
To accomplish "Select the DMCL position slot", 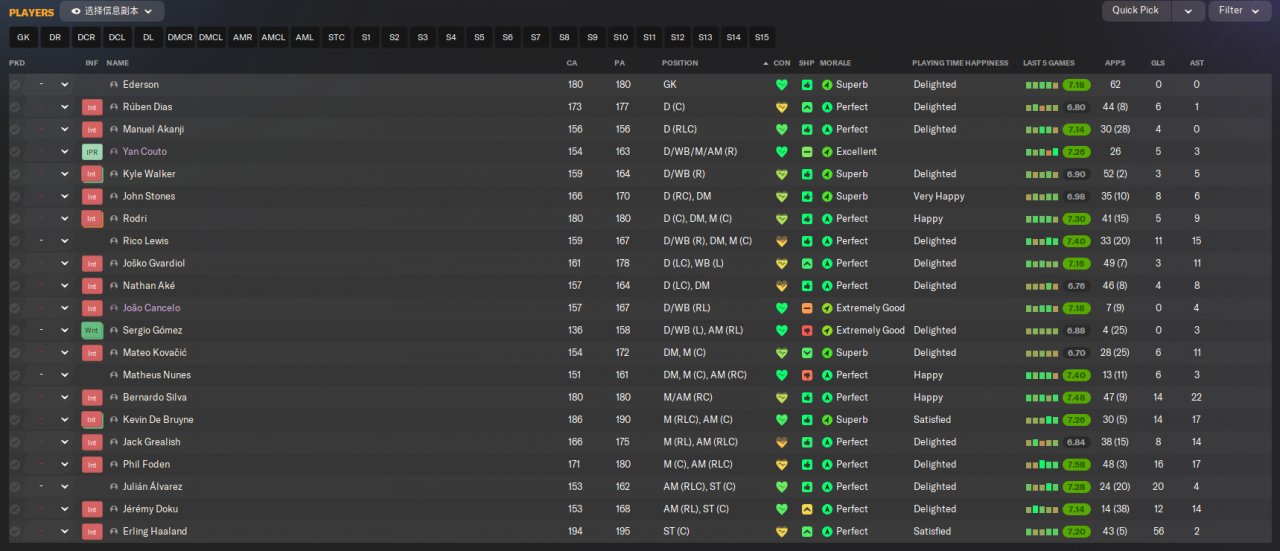I will pos(211,37).
